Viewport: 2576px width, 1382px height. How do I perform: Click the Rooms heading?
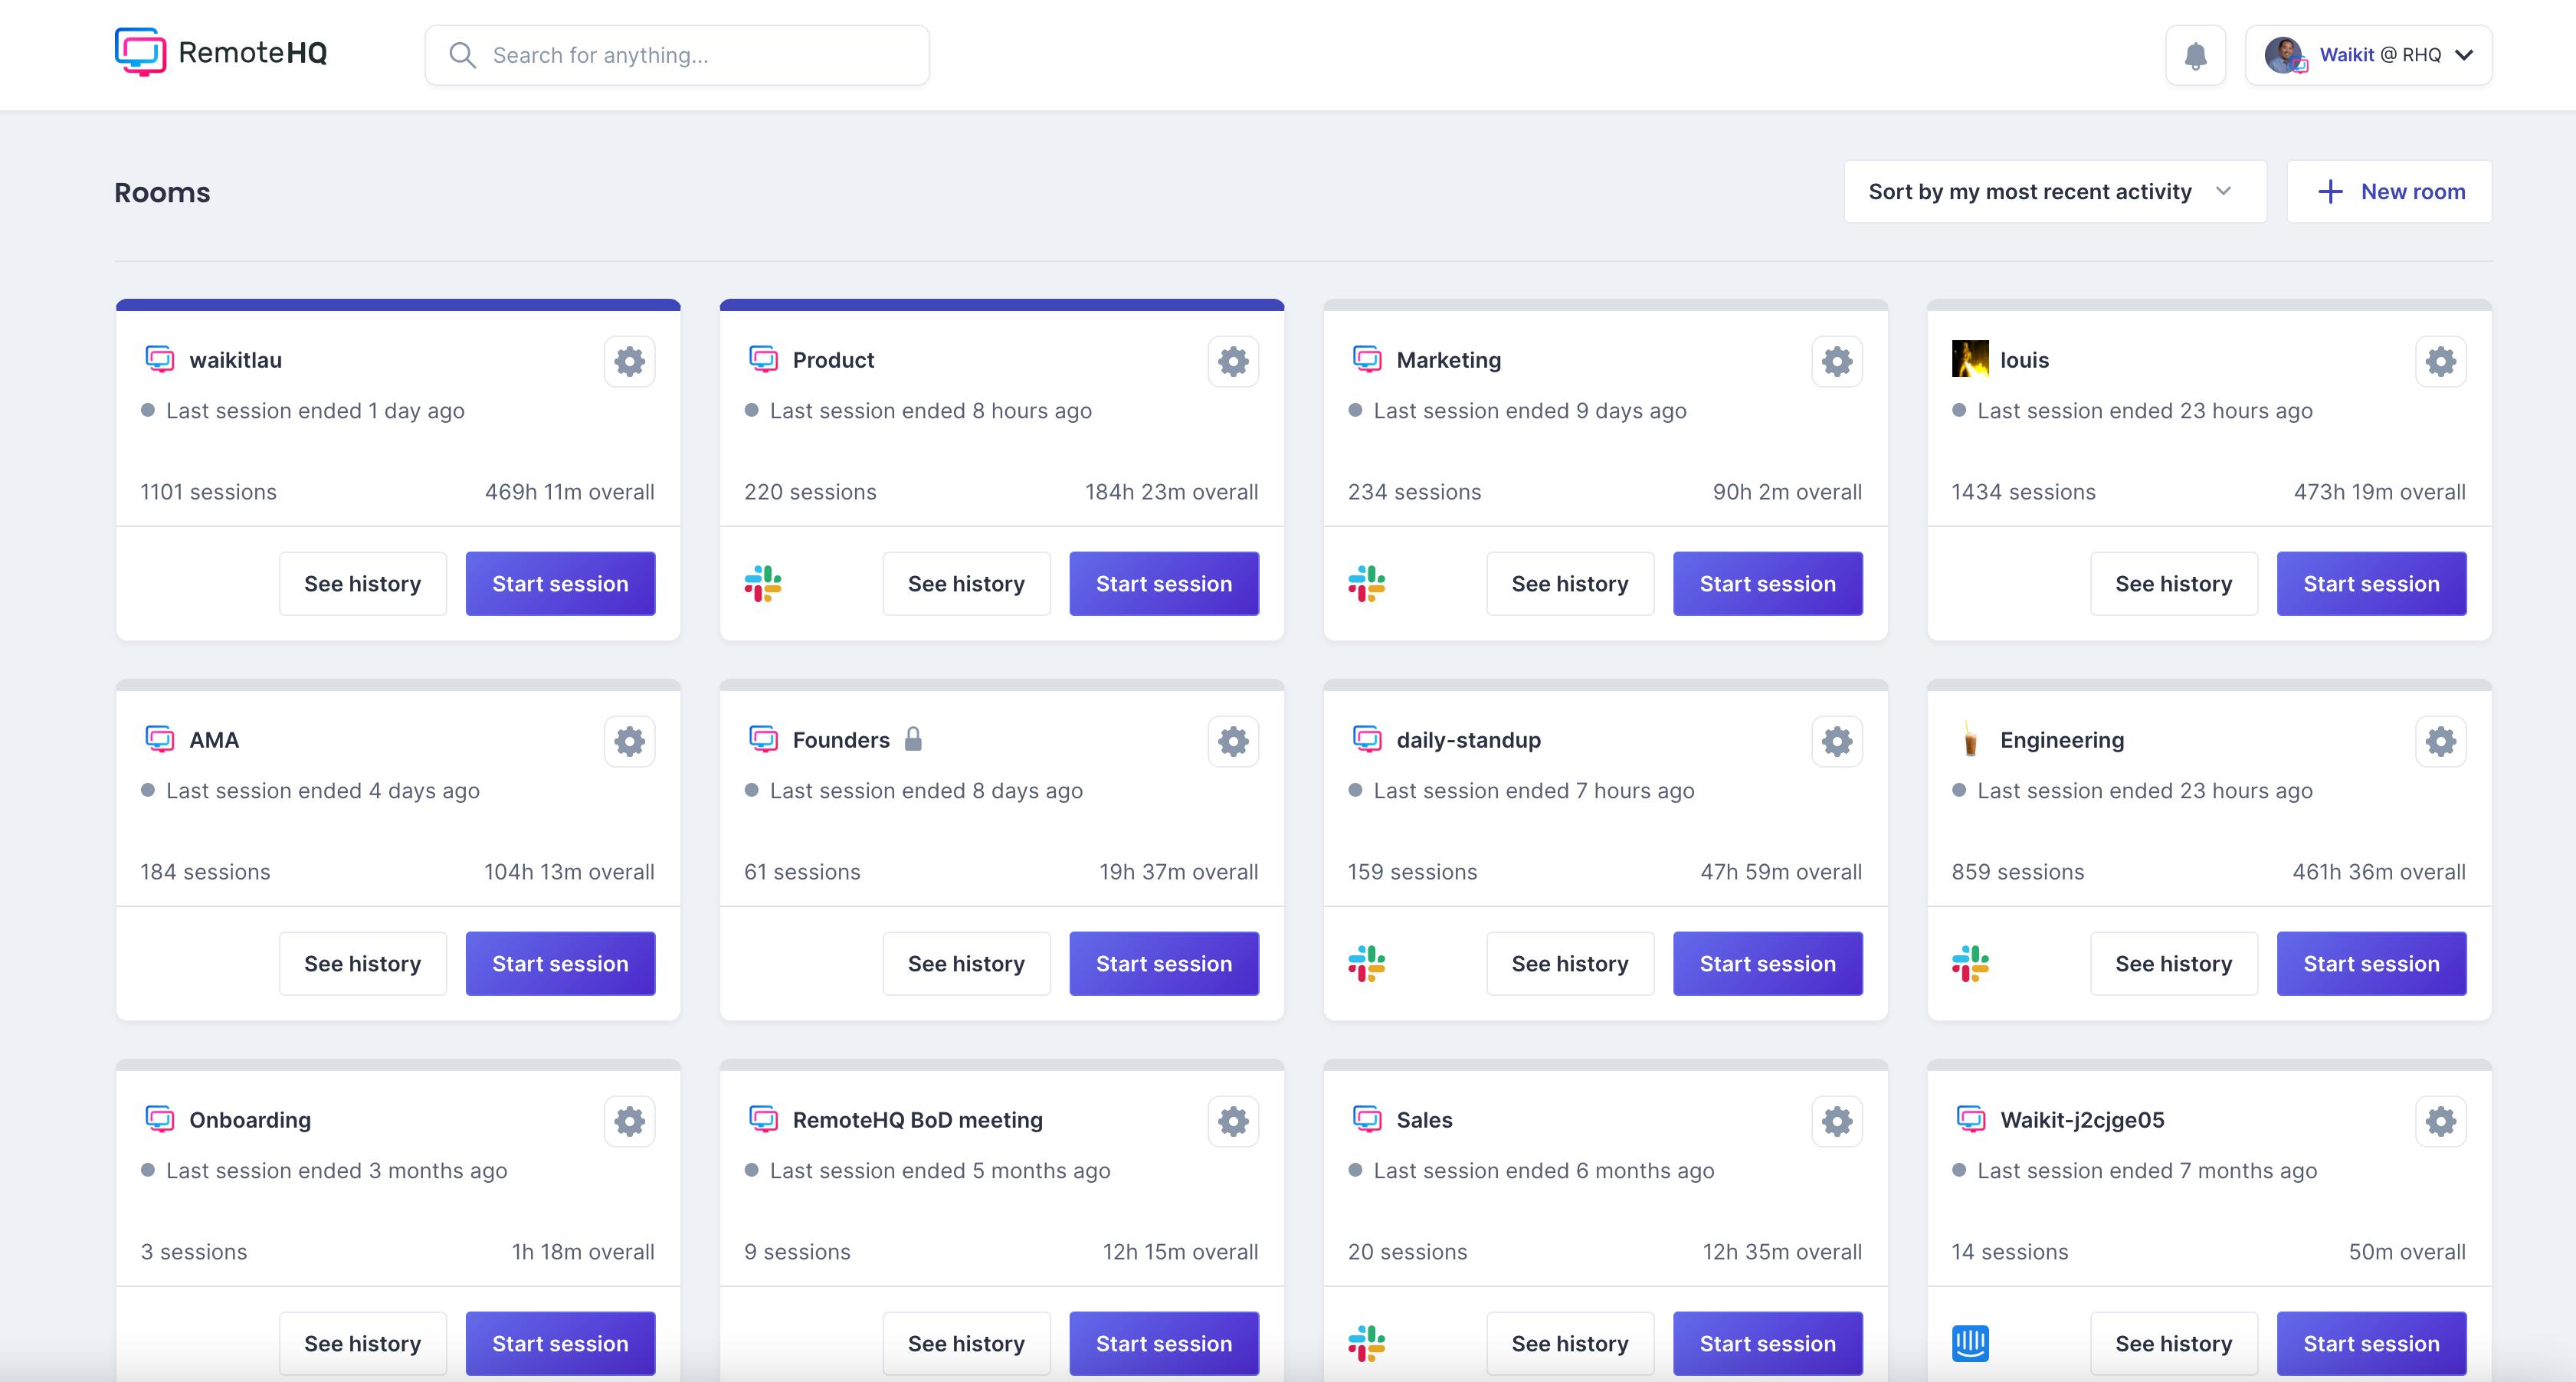(x=162, y=192)
